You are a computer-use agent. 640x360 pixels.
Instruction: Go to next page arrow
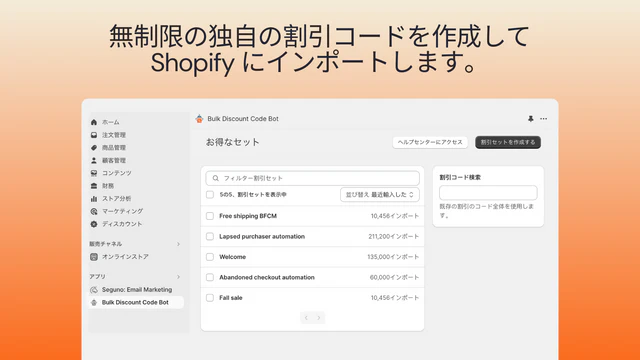319,318
